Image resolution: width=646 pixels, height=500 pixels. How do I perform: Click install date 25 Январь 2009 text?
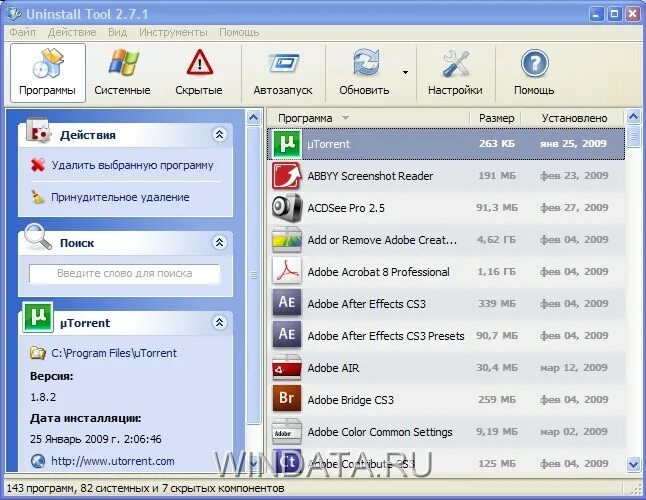[96, 439]
